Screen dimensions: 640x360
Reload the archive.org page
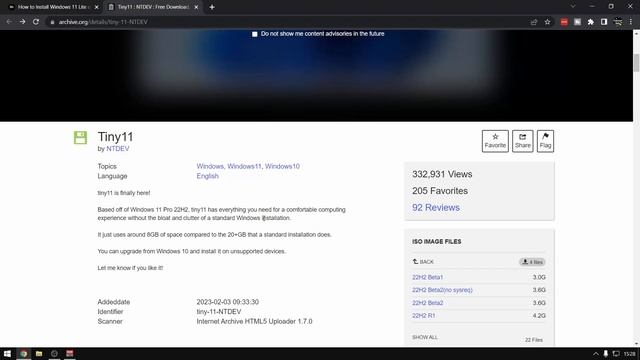click(36, 22)
